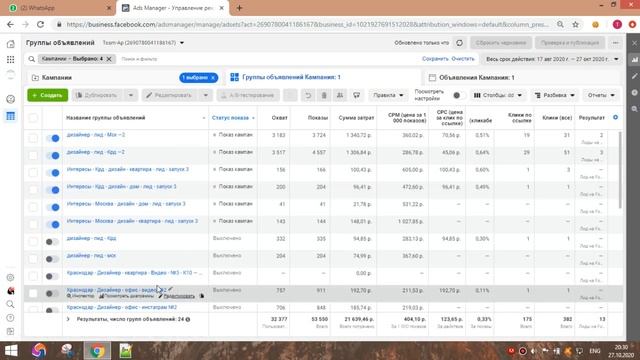640x360 pixels.
Task: Check the box for 'Интересы - Крд - дизайн - квартира' row
Action: 33,173
